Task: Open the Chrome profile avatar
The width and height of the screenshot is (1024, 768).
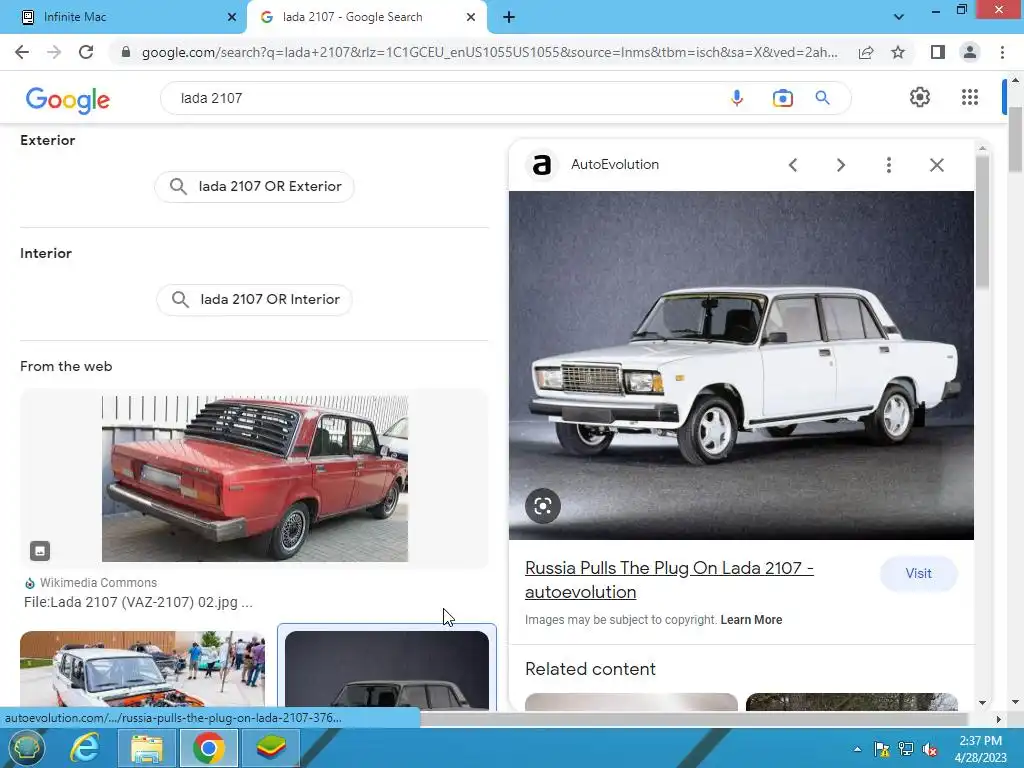Action: coord(970,52)
